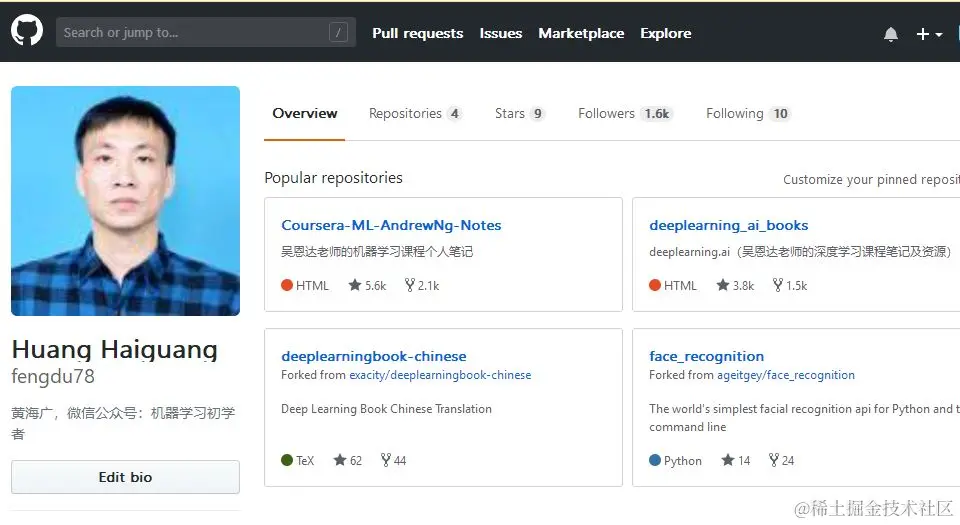
Task: Open deeplearningbook-chinese repository link
Action: coord(373,356)
